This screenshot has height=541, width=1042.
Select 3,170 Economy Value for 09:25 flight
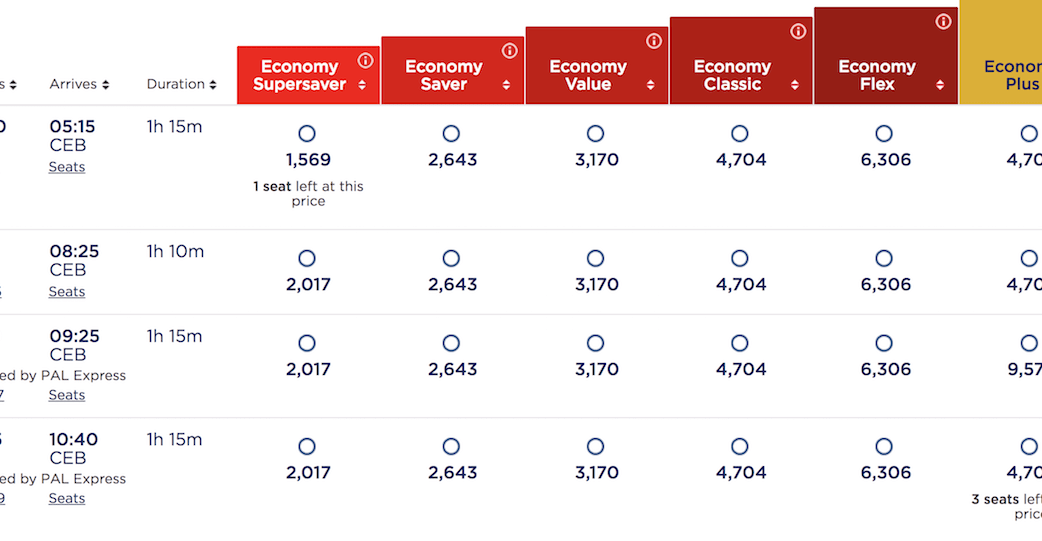pos(595,343)
